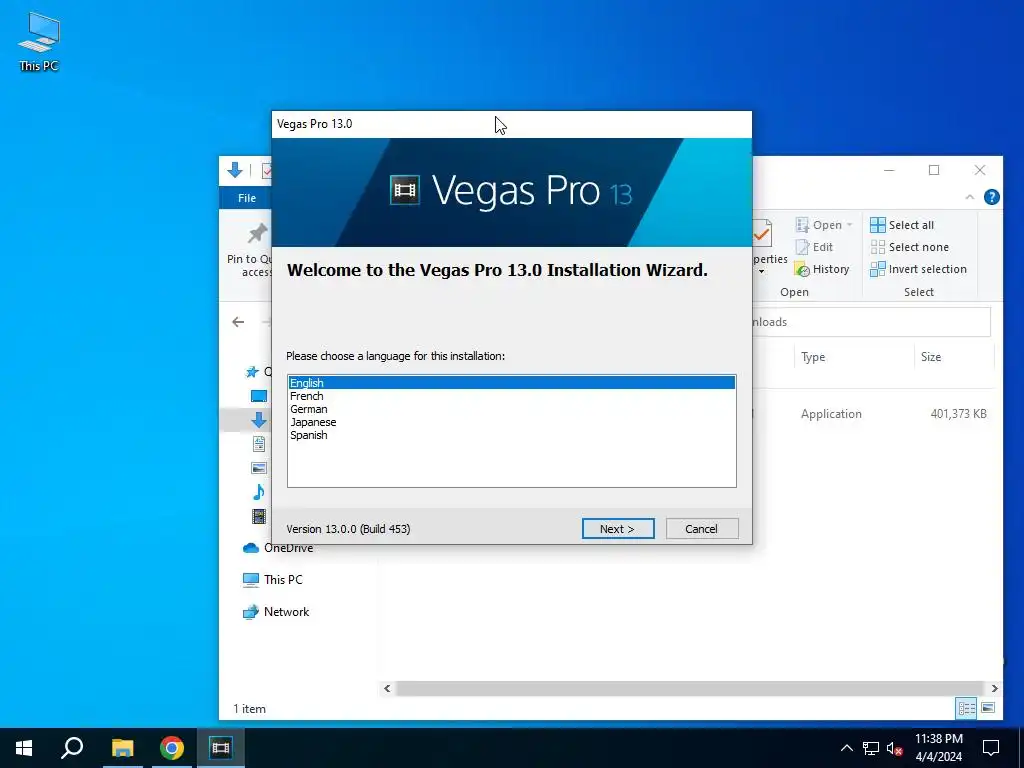Click Select none in Explorer ribbon
The image size is (1024, 768).
(x=910, y=247)
